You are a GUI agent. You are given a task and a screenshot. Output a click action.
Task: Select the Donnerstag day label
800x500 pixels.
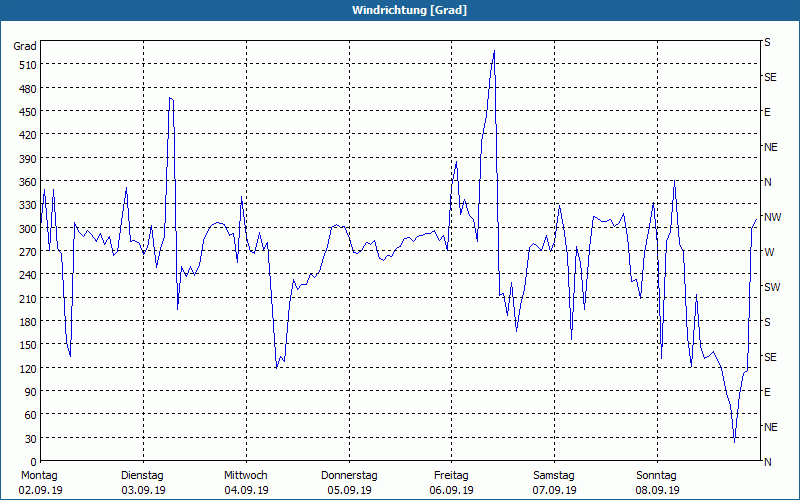(x=349, y=476)
